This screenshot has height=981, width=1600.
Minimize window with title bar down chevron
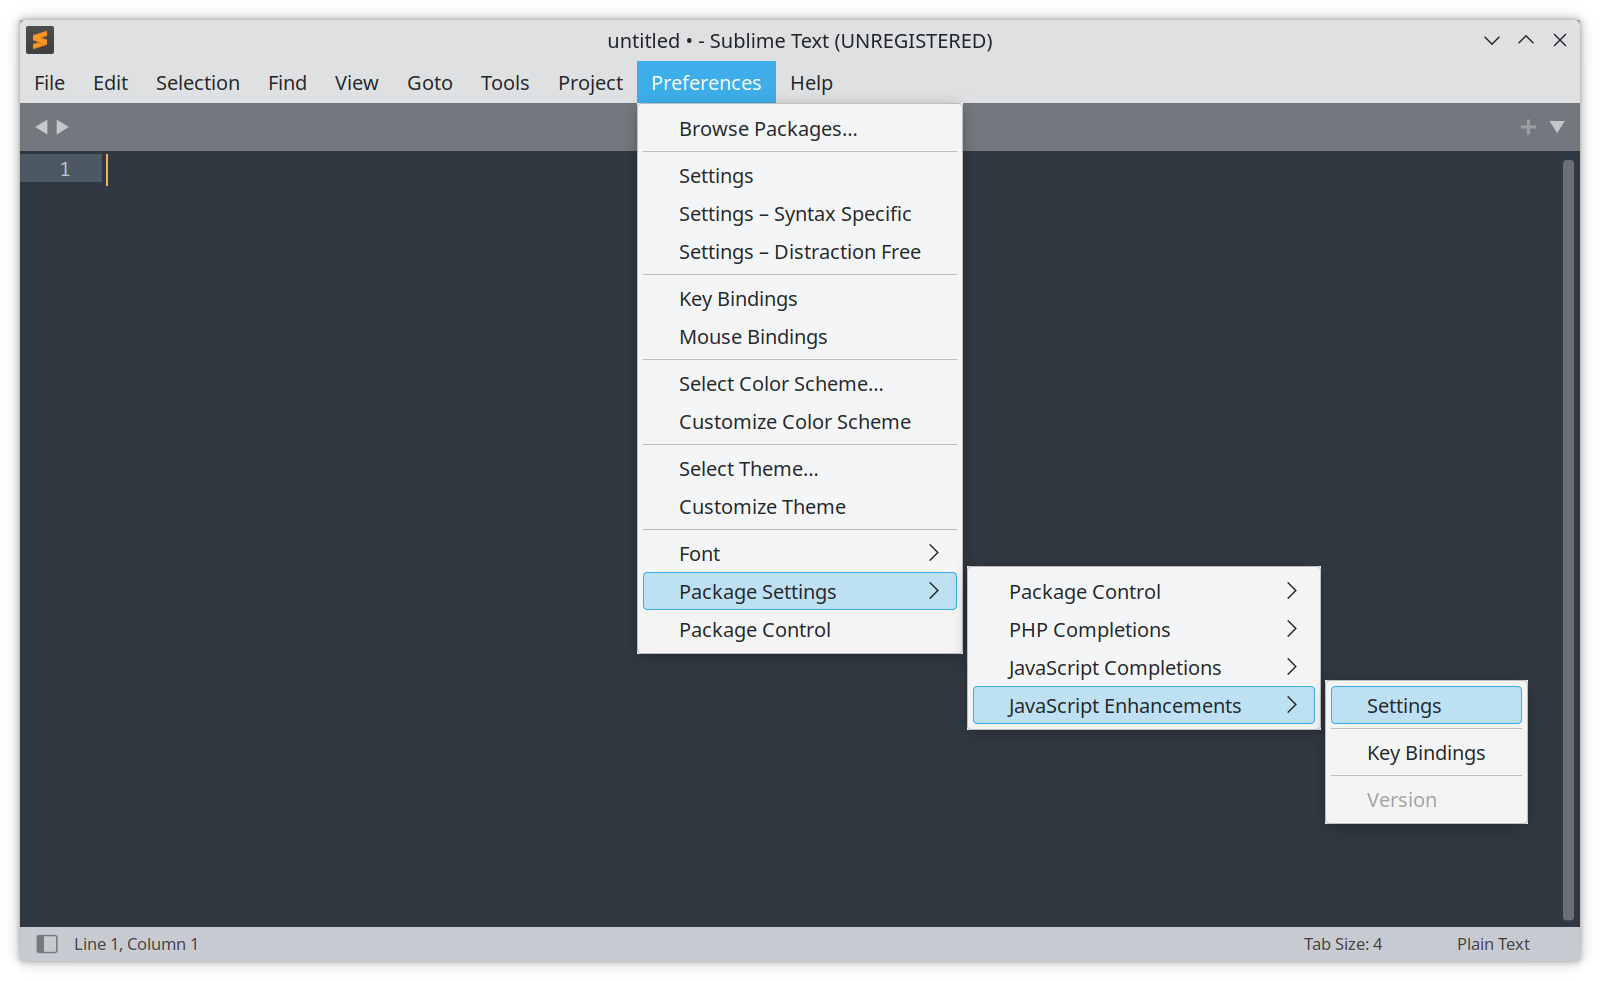tap(1492, 41)
